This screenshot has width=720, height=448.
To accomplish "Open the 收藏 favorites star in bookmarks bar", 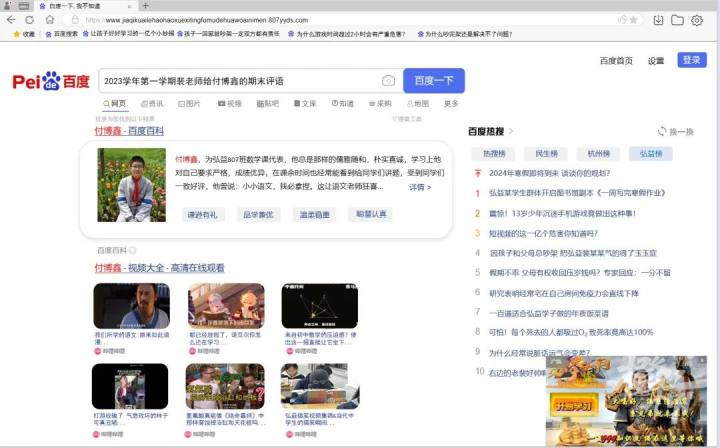I will [17, 34].
